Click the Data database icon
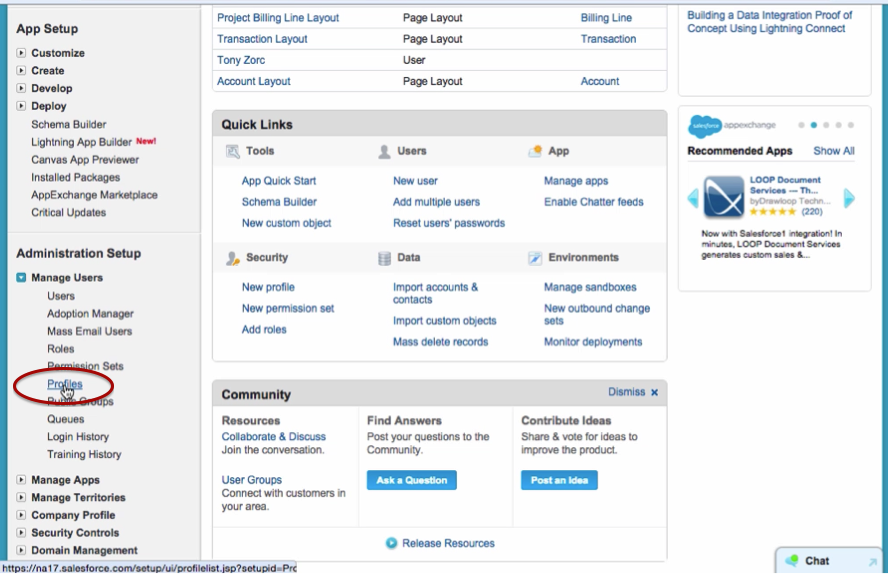The image size is (889, 574). coord(384,258)
